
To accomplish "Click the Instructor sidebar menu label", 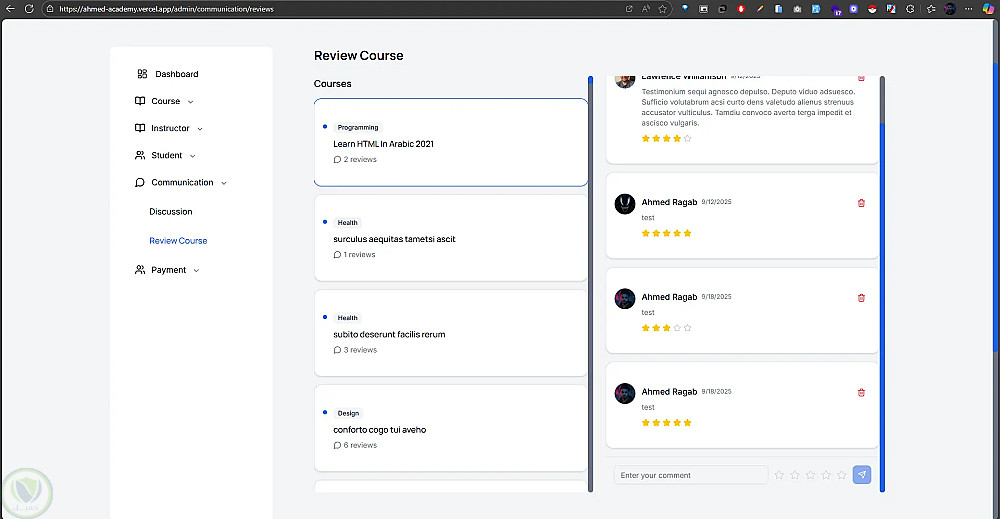I will tap(170, 128).
